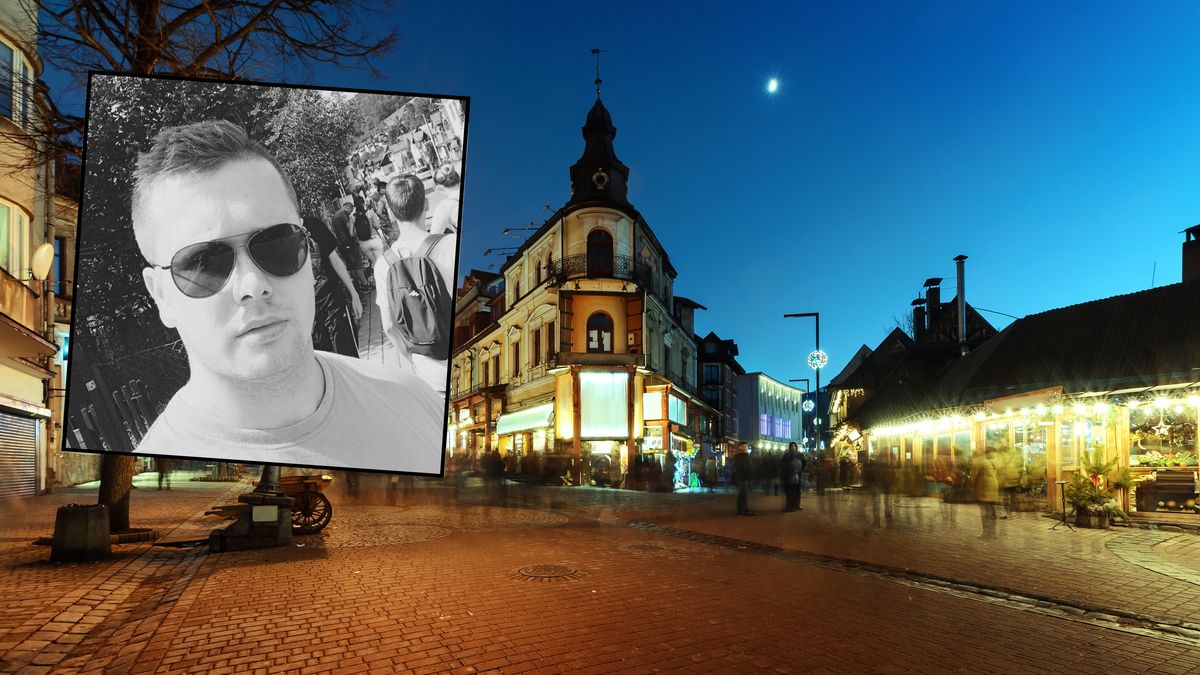Click the satellite dish on the left building
1200x675 pixels.
click(x=40, y=260)
